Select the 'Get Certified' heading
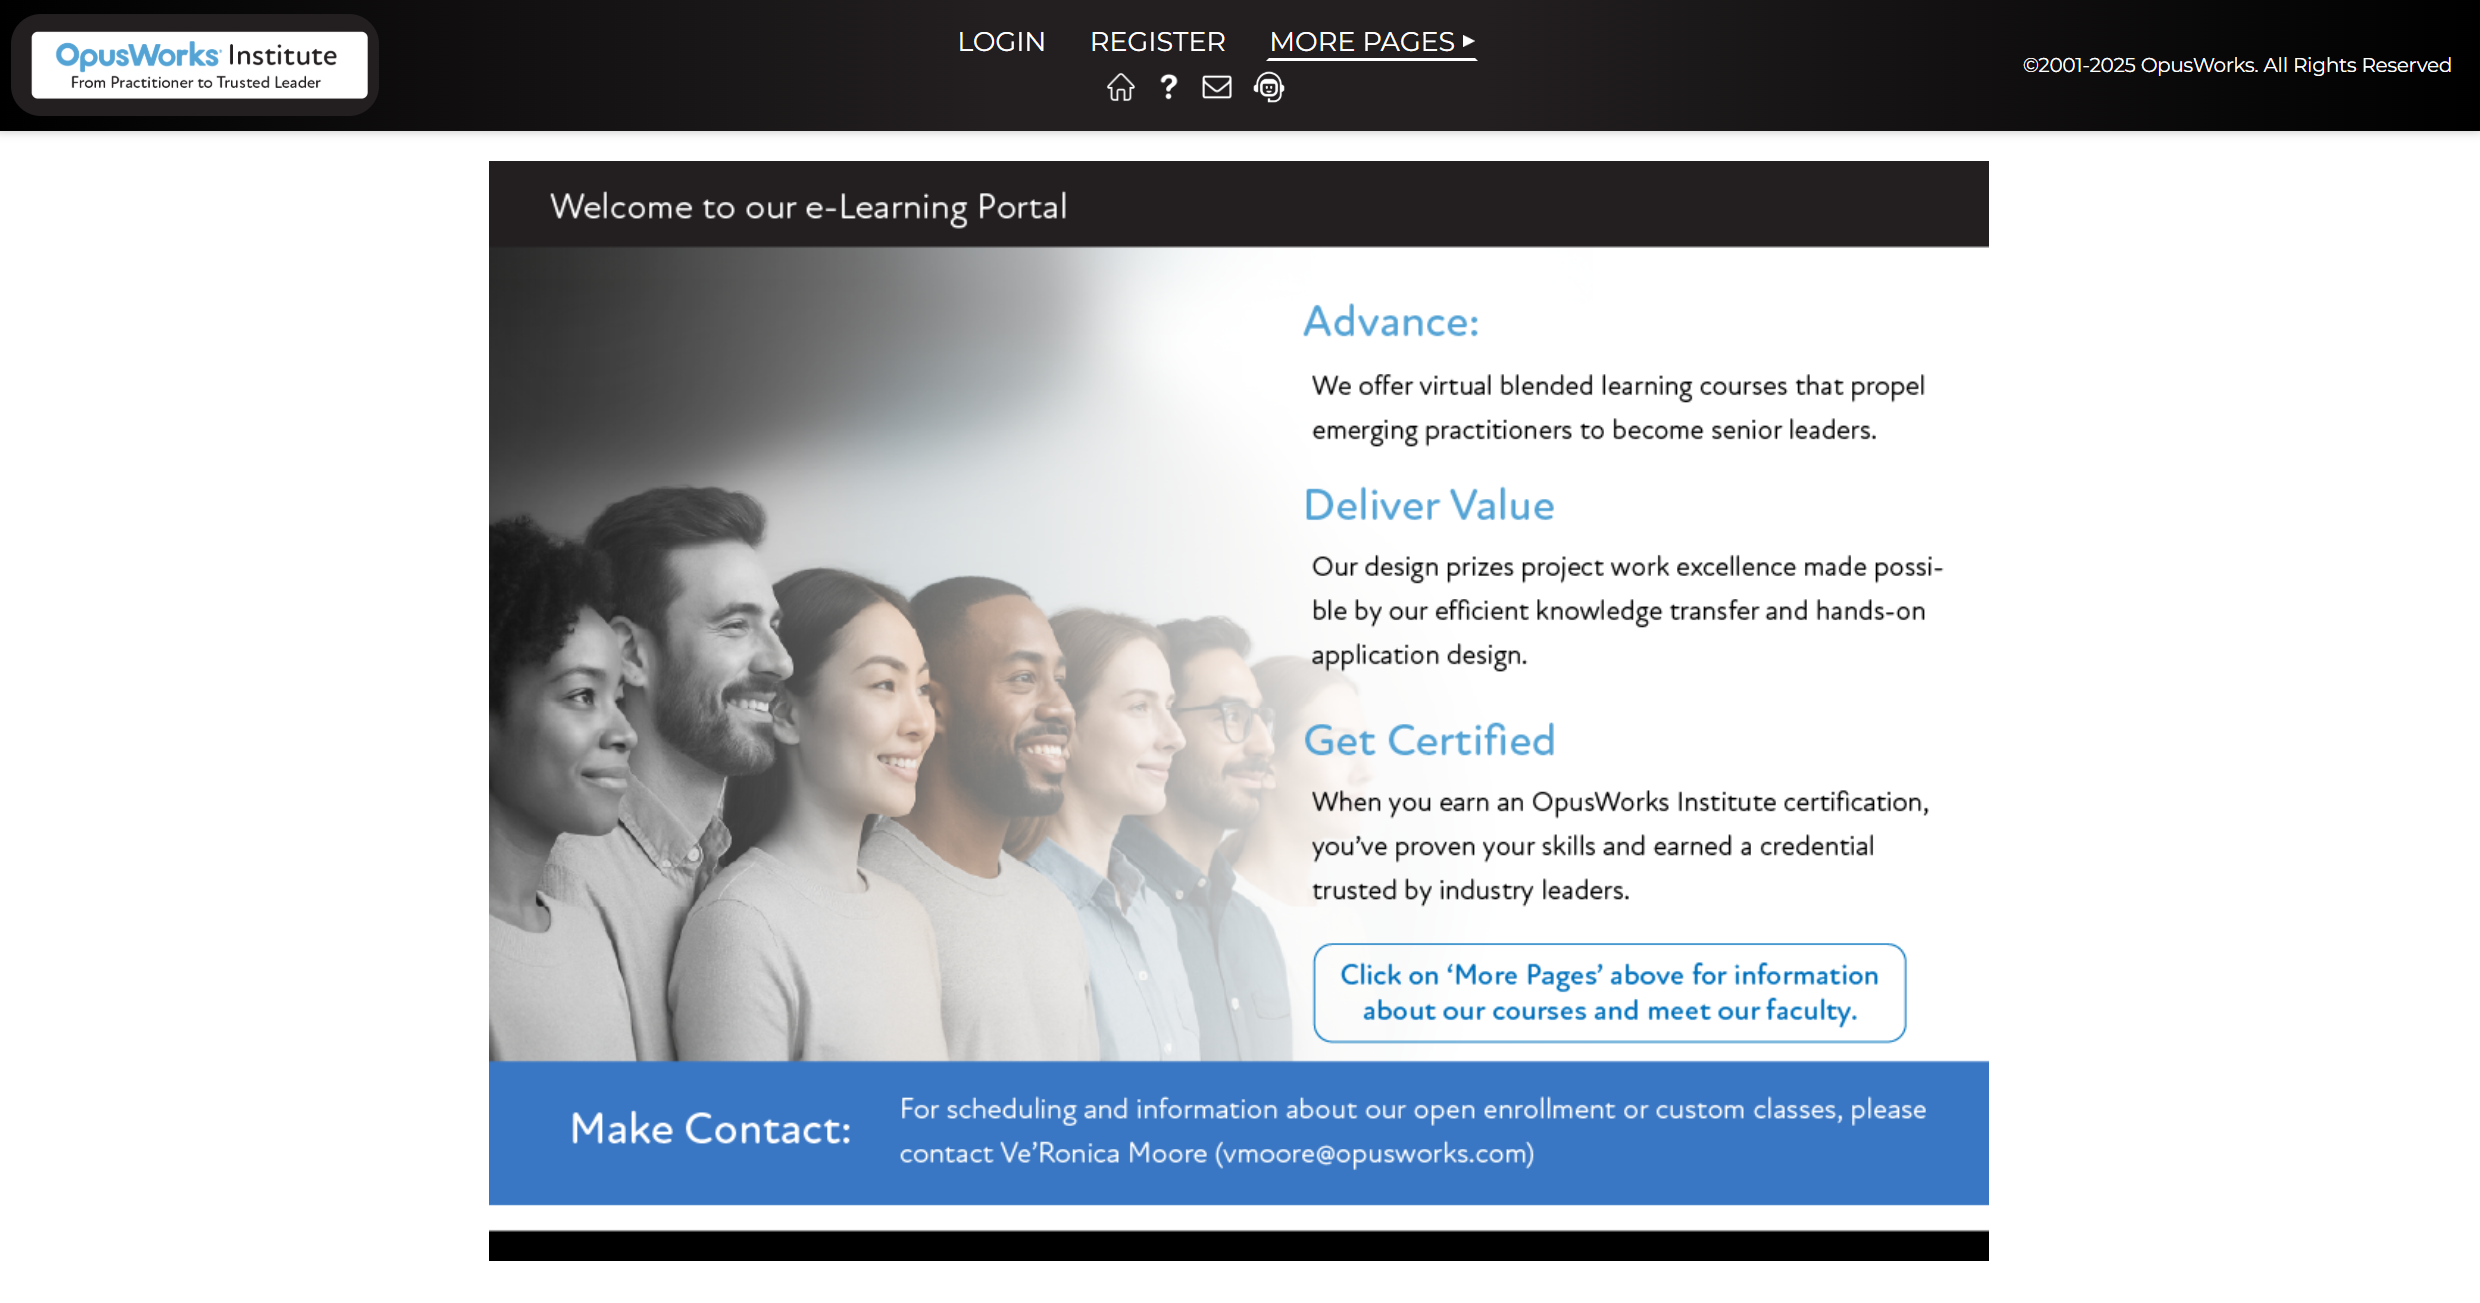Screen dimensions: 2480x1303 tap(1429, 740)
